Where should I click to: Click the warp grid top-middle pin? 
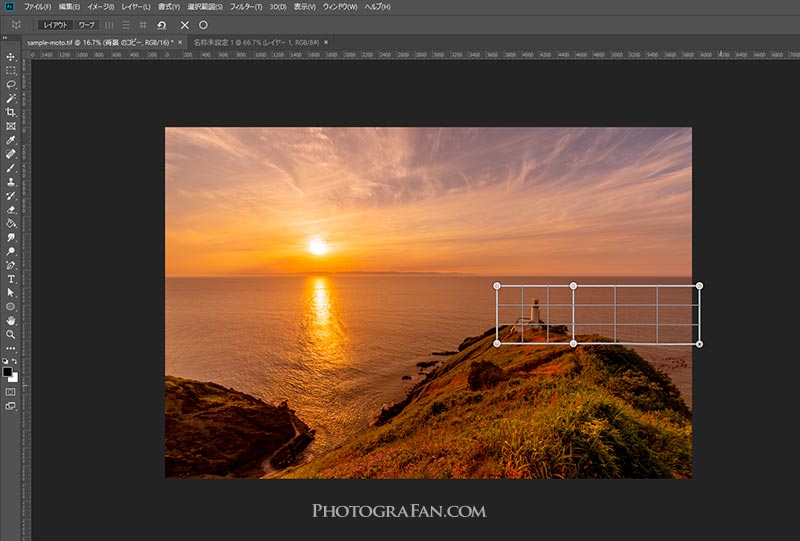click(x=573, y=286)
